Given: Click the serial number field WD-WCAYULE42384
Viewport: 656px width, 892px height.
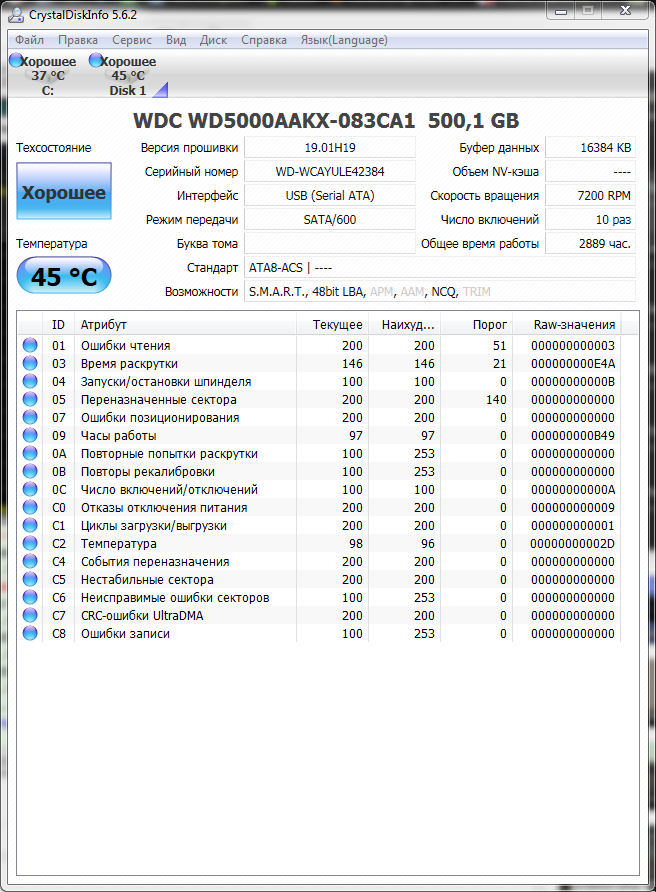Looking at the screenshot, I should [x=330, y=172].
